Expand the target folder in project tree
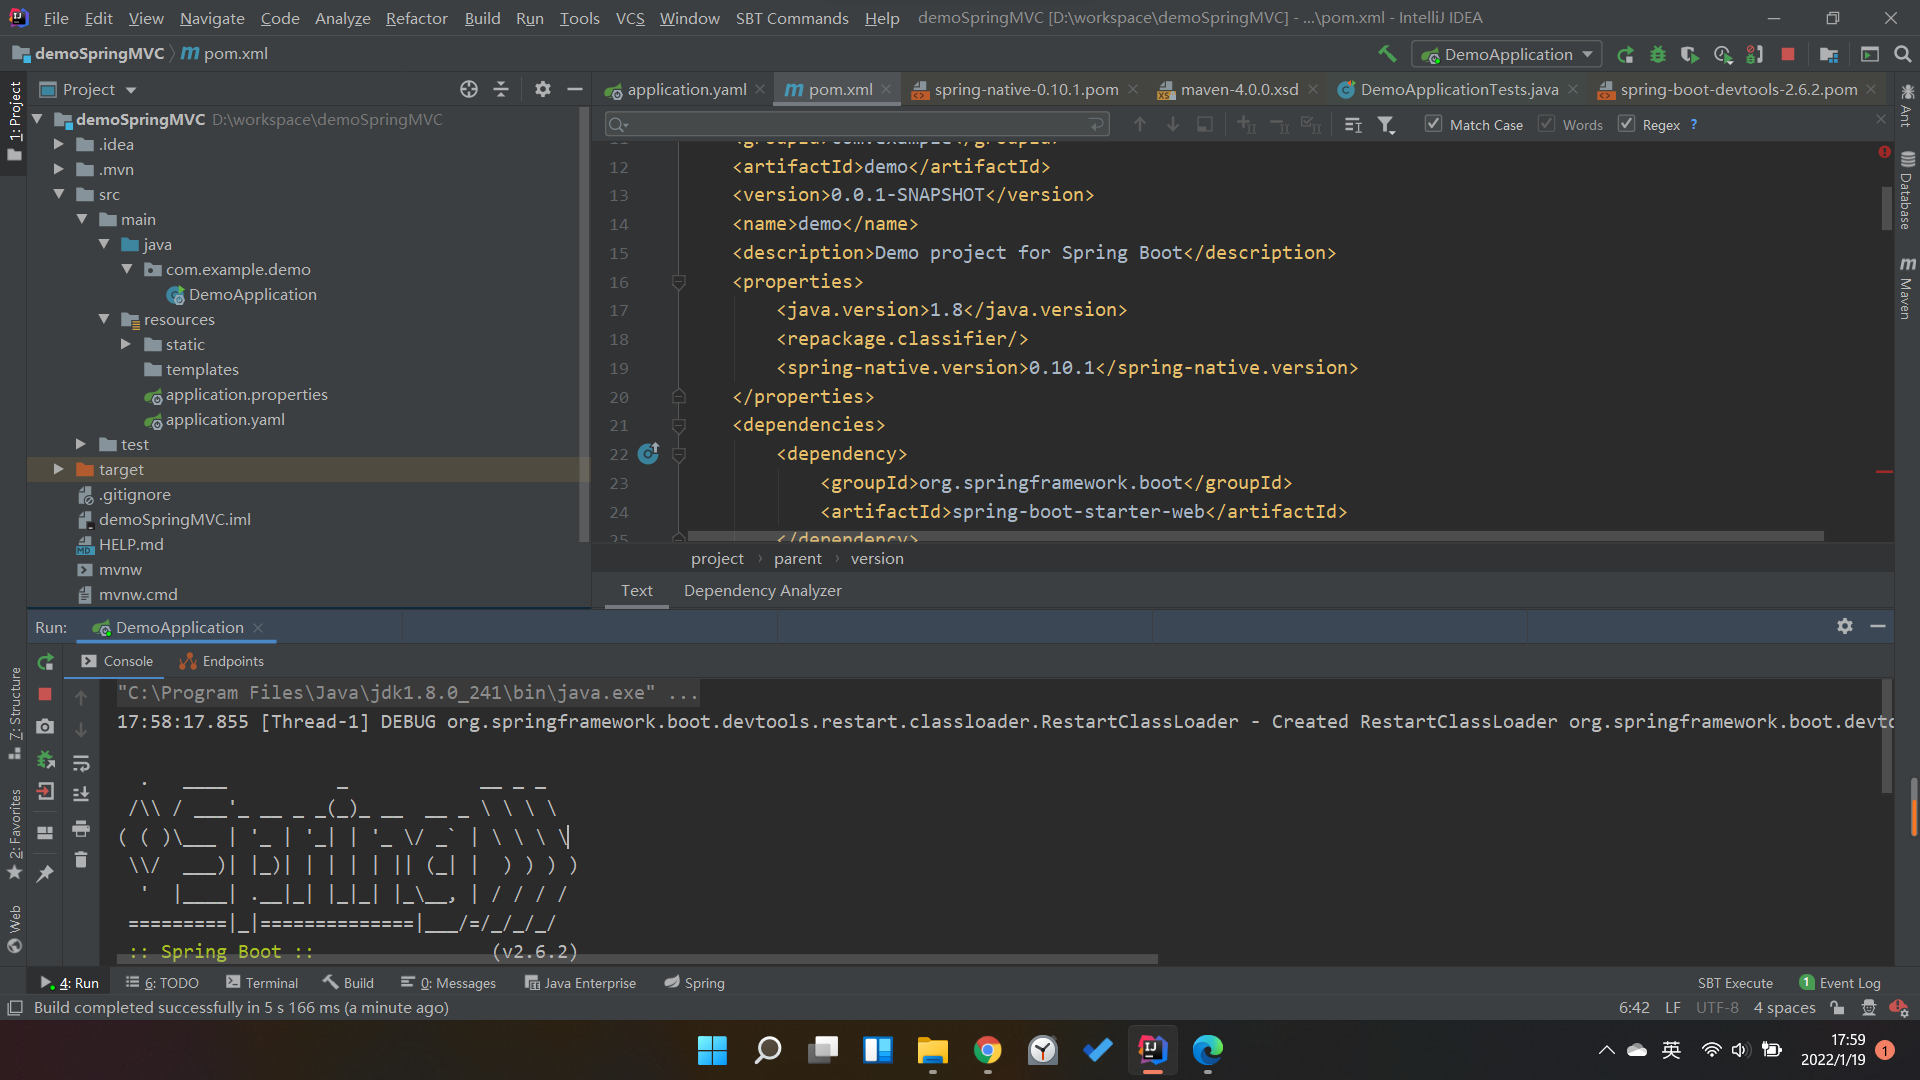The image size is (1920, 1080). coord(58,469)
